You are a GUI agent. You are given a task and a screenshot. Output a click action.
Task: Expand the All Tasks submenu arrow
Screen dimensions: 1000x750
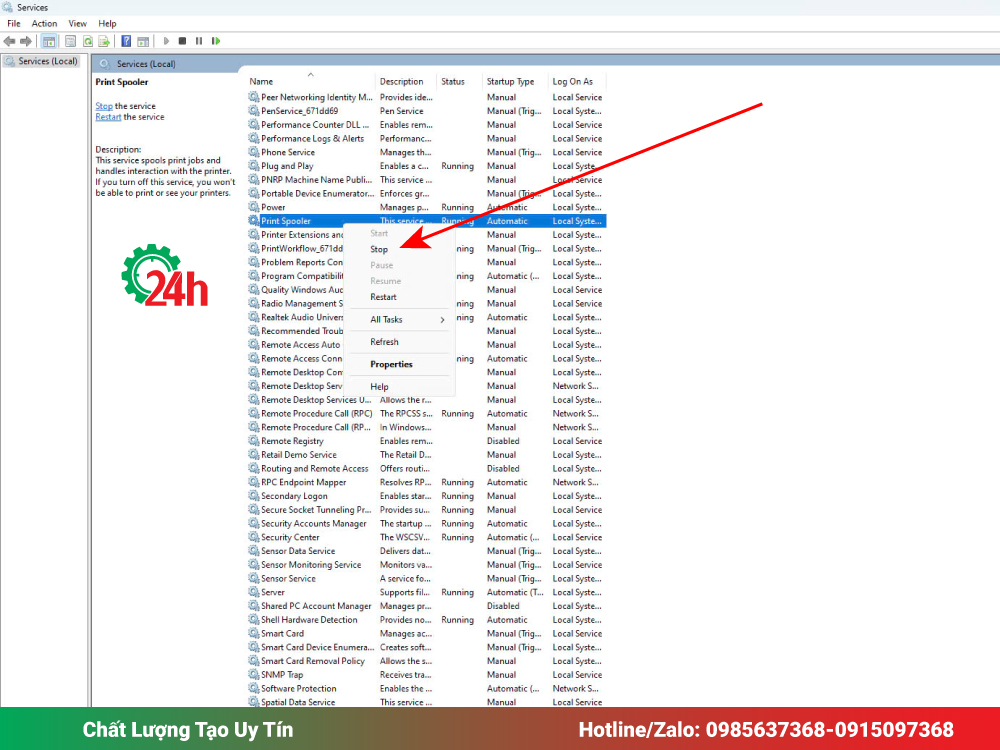pos(442,320)
